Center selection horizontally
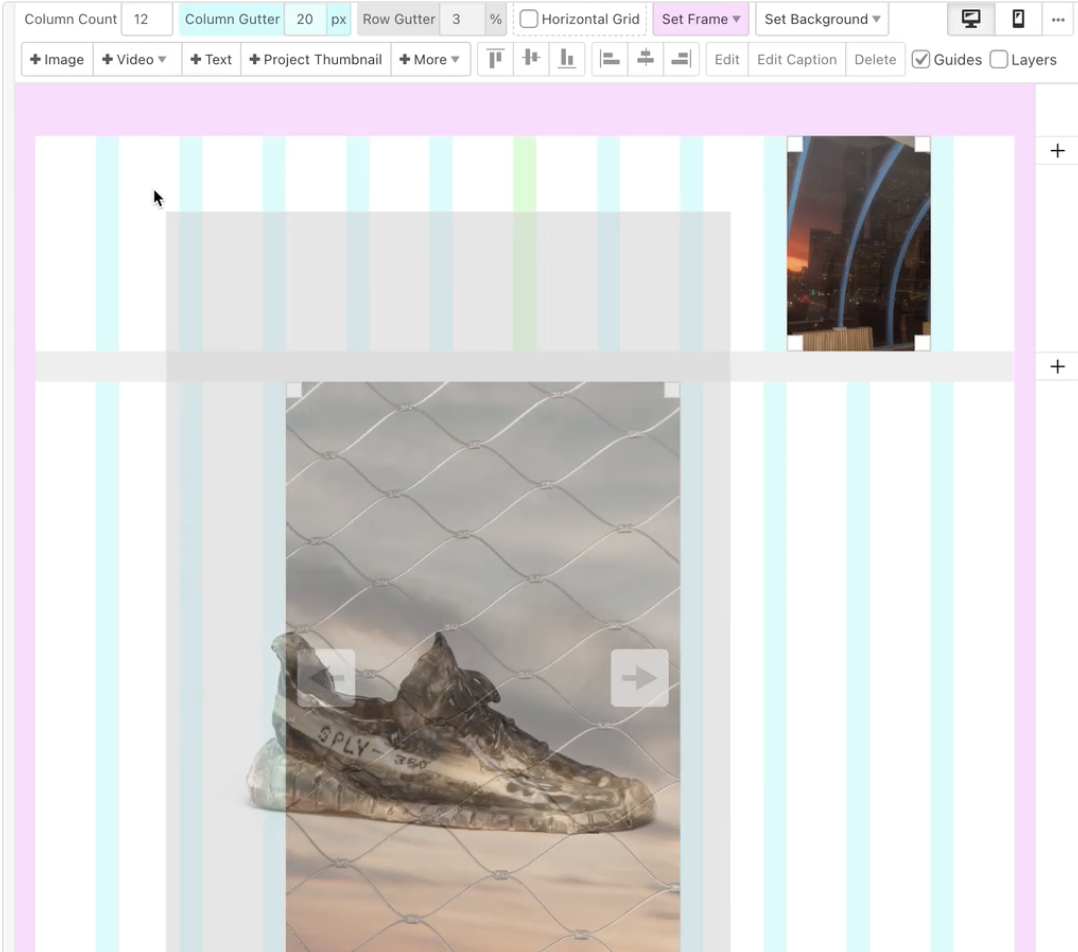Image resolution: width=1078 pixels, height=952 pixels. [645, 59]
